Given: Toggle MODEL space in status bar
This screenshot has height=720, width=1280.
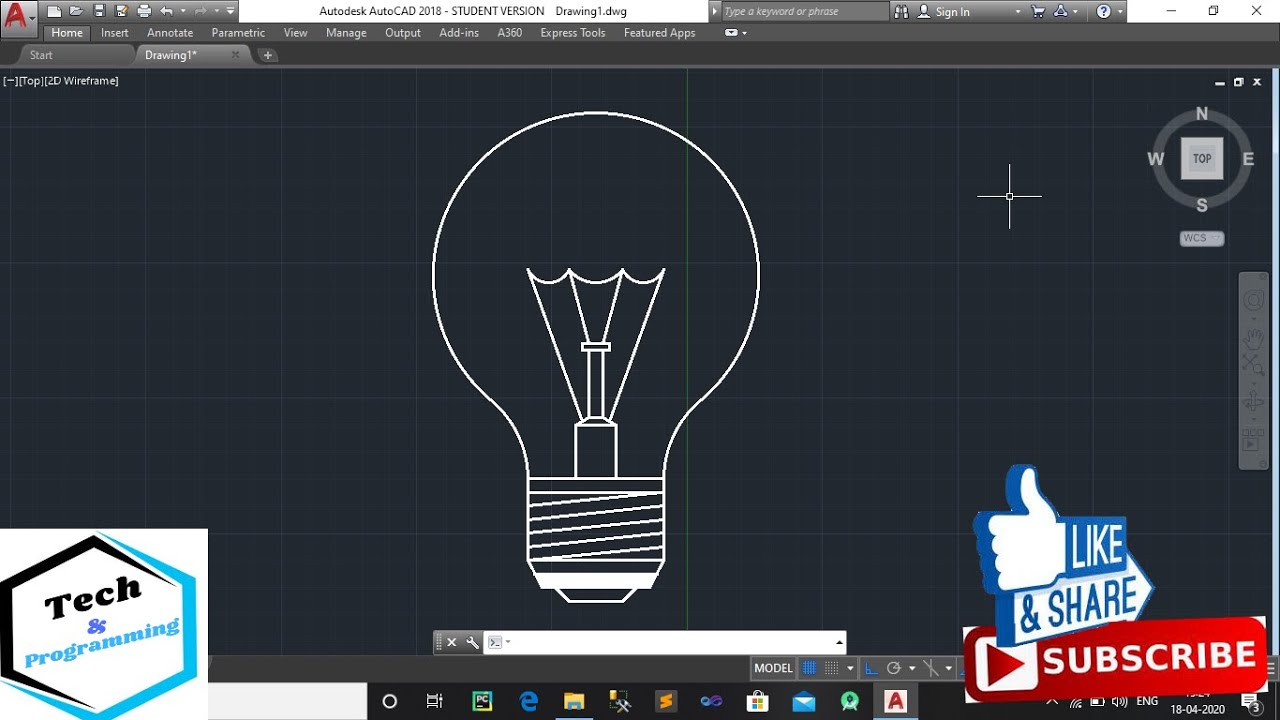Looking at the screenshot, I should coord(773,668).
